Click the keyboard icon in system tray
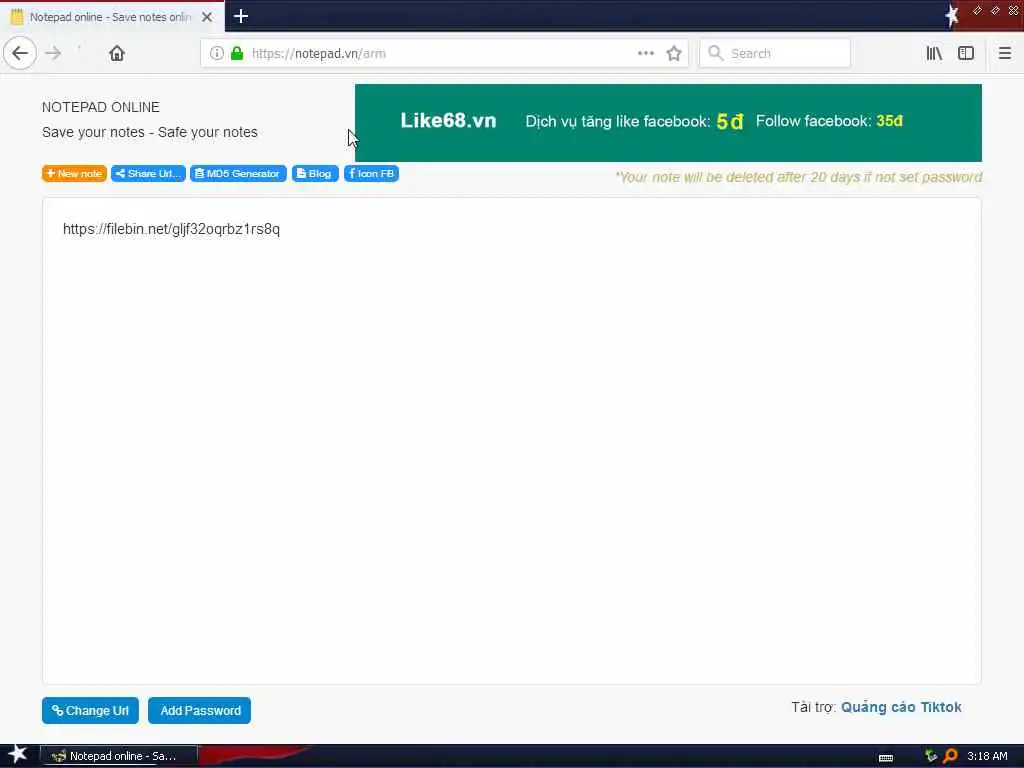This screenshot has width=1024, height=768. 886,758
